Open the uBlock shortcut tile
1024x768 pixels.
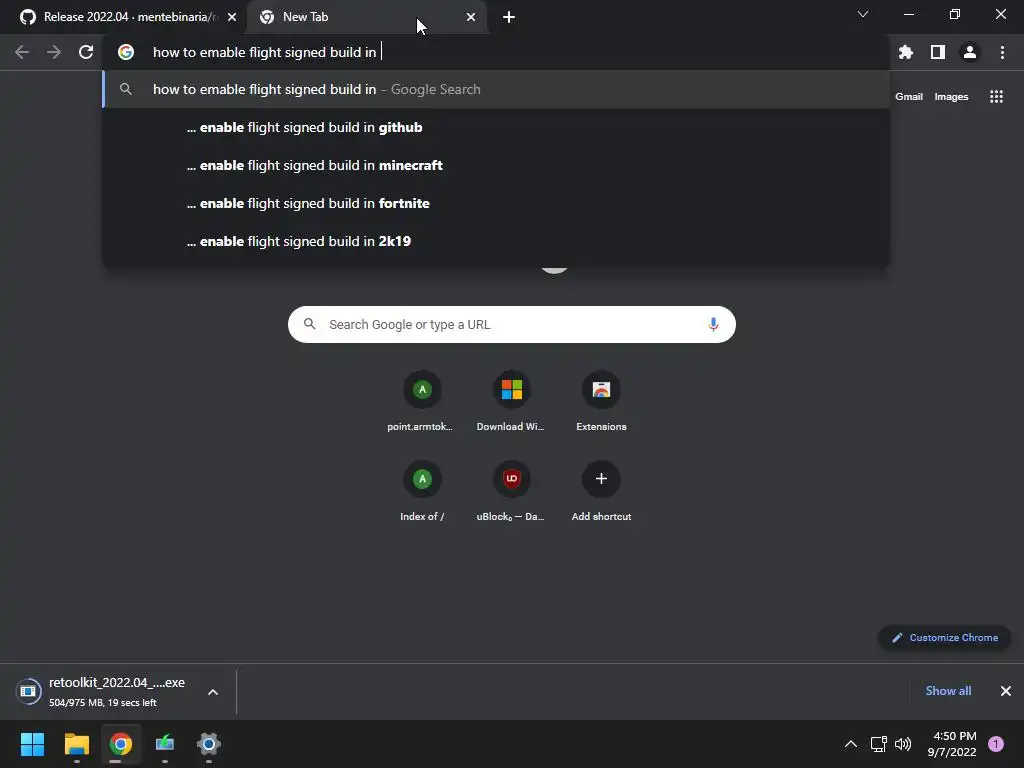point(511,491)
